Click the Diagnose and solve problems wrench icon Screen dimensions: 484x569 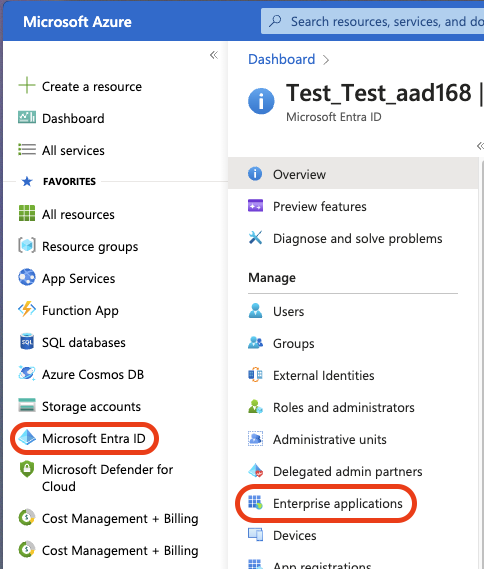tap(255, 238)
